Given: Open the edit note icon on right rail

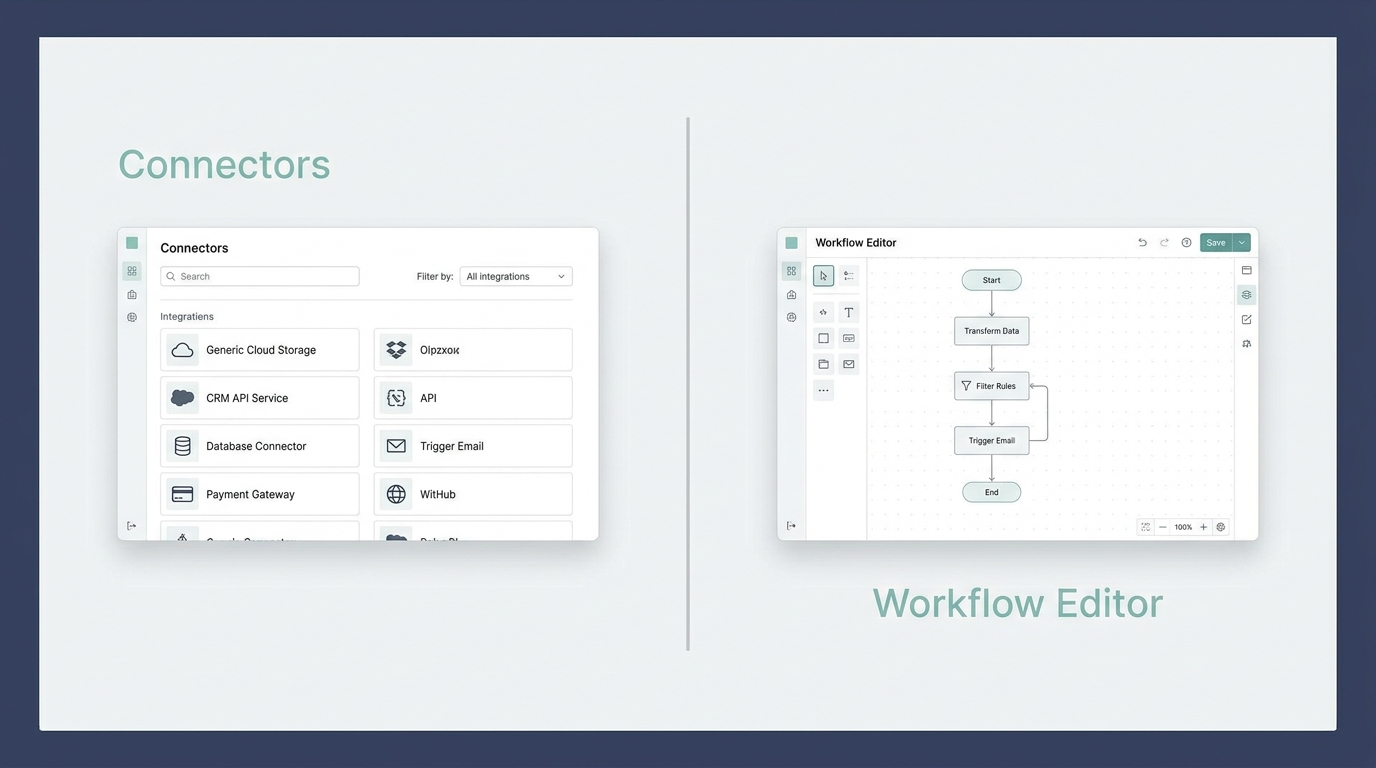Looking at the screenshot, I should pos(1246,319).
